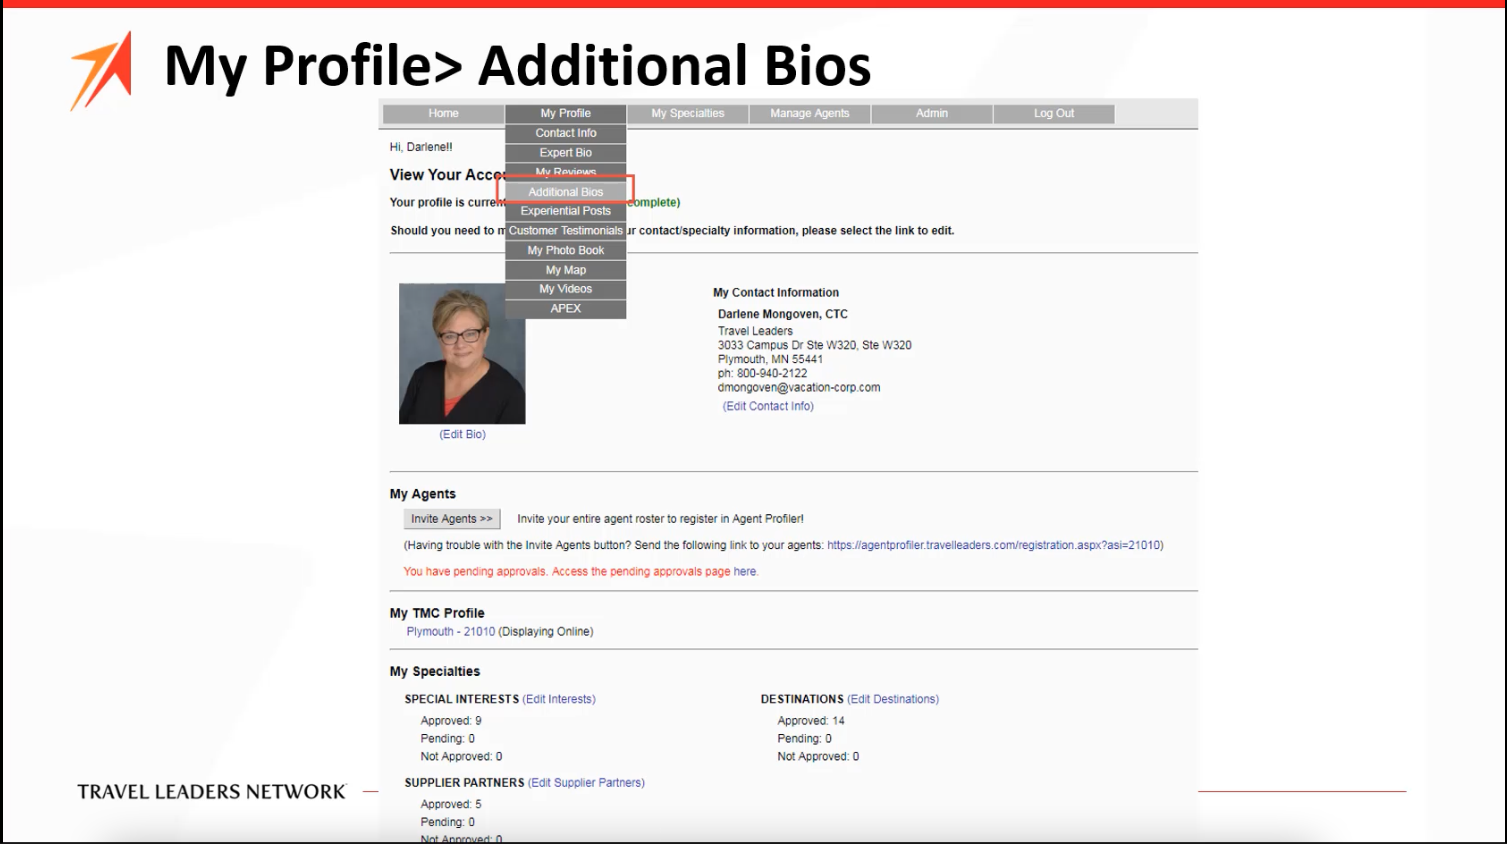
Task: Click Special Interests 'Approved: 9' text
Action: click(x=451, y=721)
